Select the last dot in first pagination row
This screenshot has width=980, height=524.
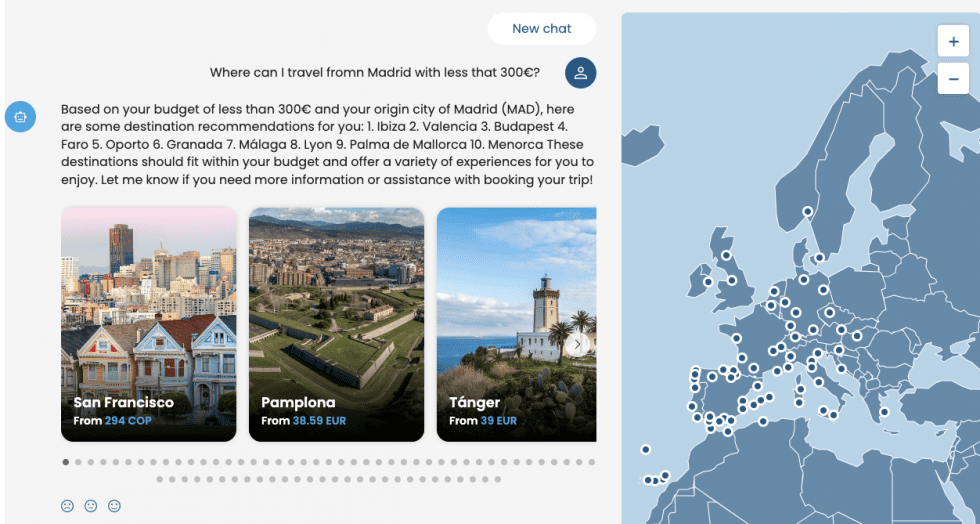point(592,462)
